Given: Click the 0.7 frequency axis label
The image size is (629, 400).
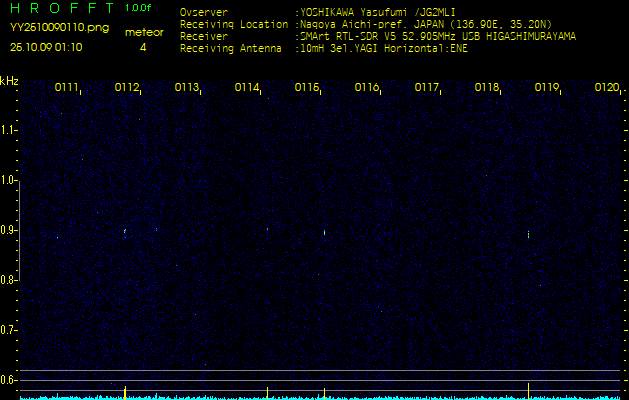Looking at the screenshot, I should pyautogui.click(x=8, y=330).
